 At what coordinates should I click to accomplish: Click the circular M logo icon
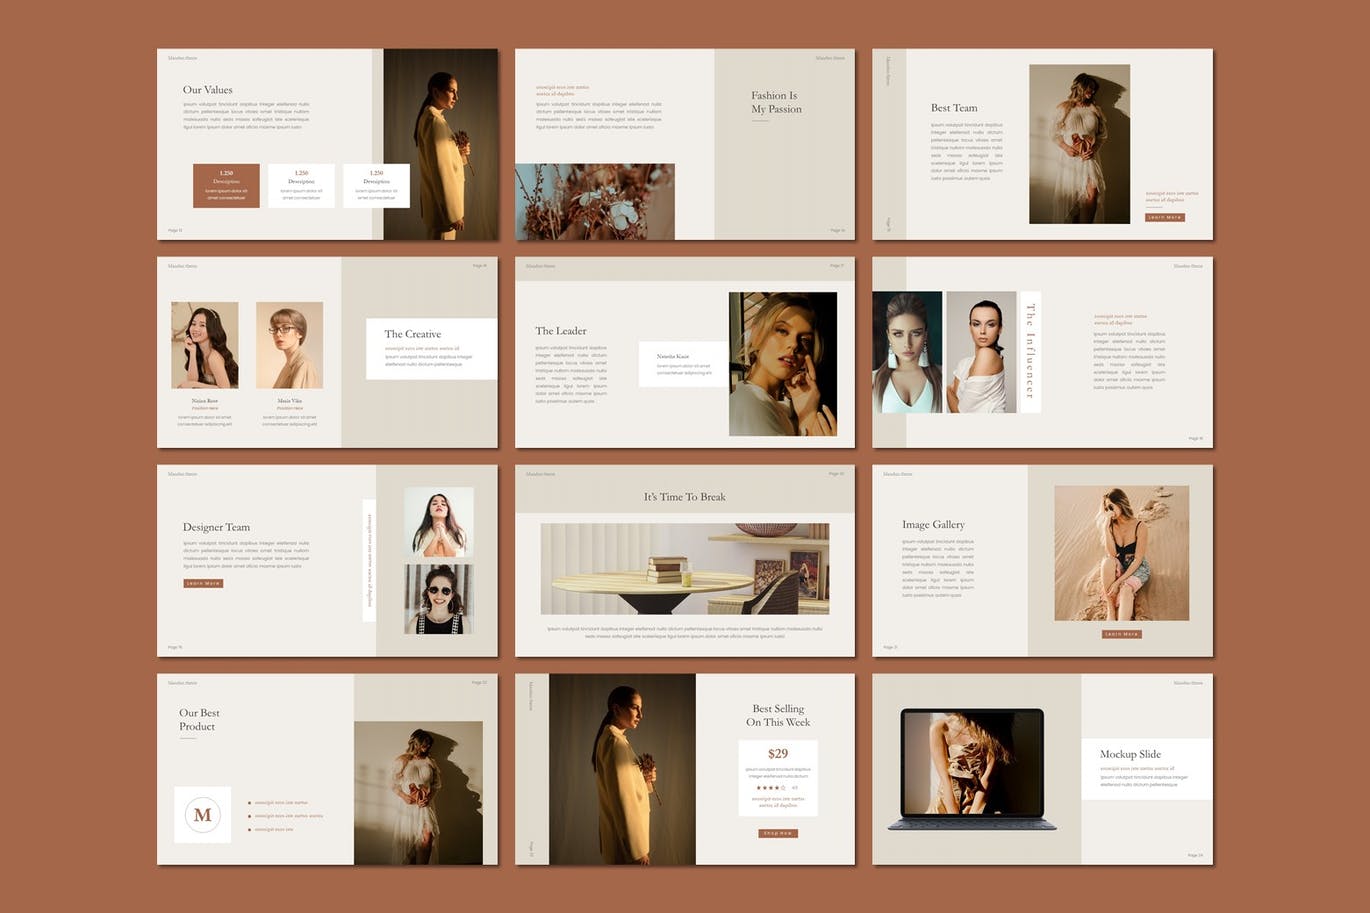(x=202, y=814)
